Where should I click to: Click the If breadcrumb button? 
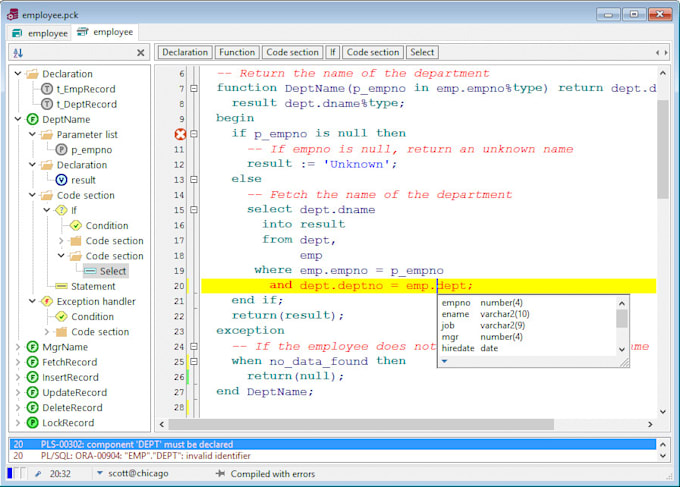click(x=333, y=52)
